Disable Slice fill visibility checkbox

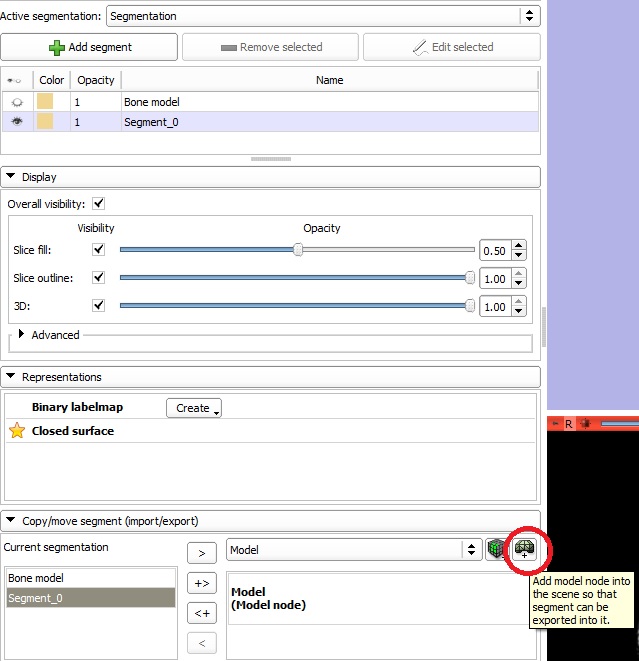pyautogui.click(x=98, y=250)
